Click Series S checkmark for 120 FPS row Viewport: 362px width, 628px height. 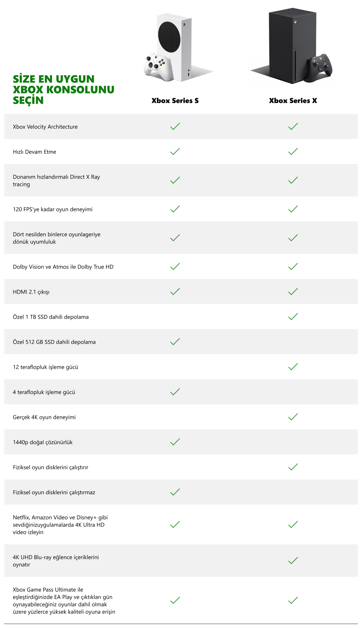[175, 209]
